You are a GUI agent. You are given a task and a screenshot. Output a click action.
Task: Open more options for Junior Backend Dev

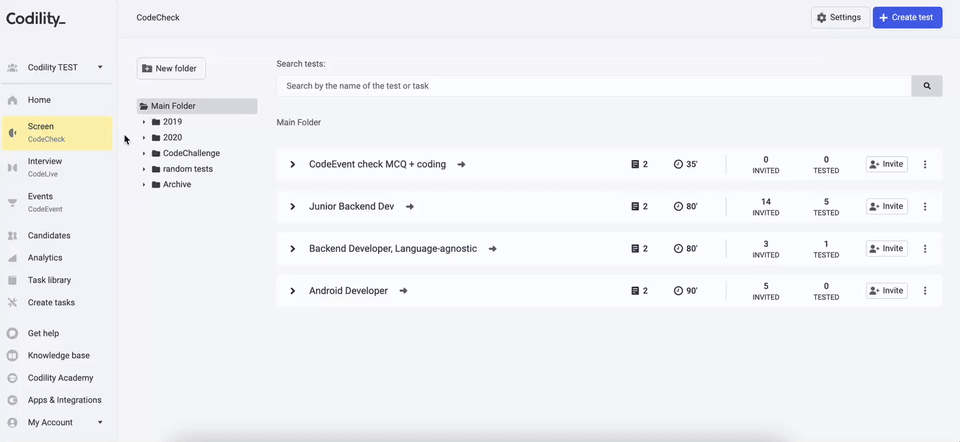coord(925,207)
